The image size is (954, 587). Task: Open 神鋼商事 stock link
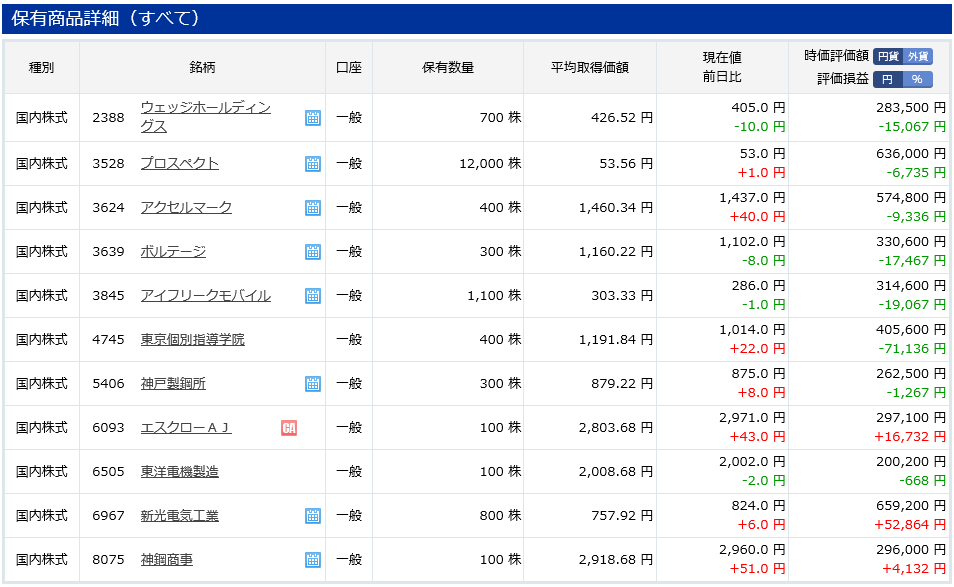click(x=167, y=560)
